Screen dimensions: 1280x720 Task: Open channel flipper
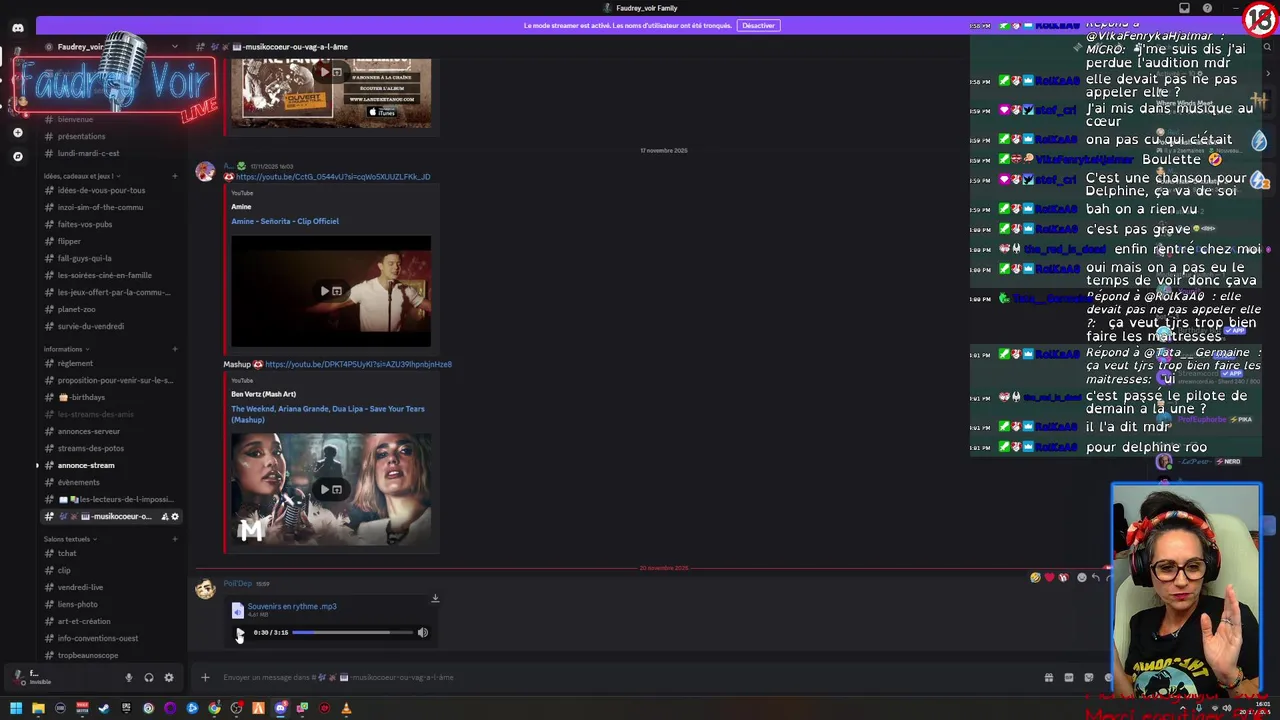[x=69, y=241]
